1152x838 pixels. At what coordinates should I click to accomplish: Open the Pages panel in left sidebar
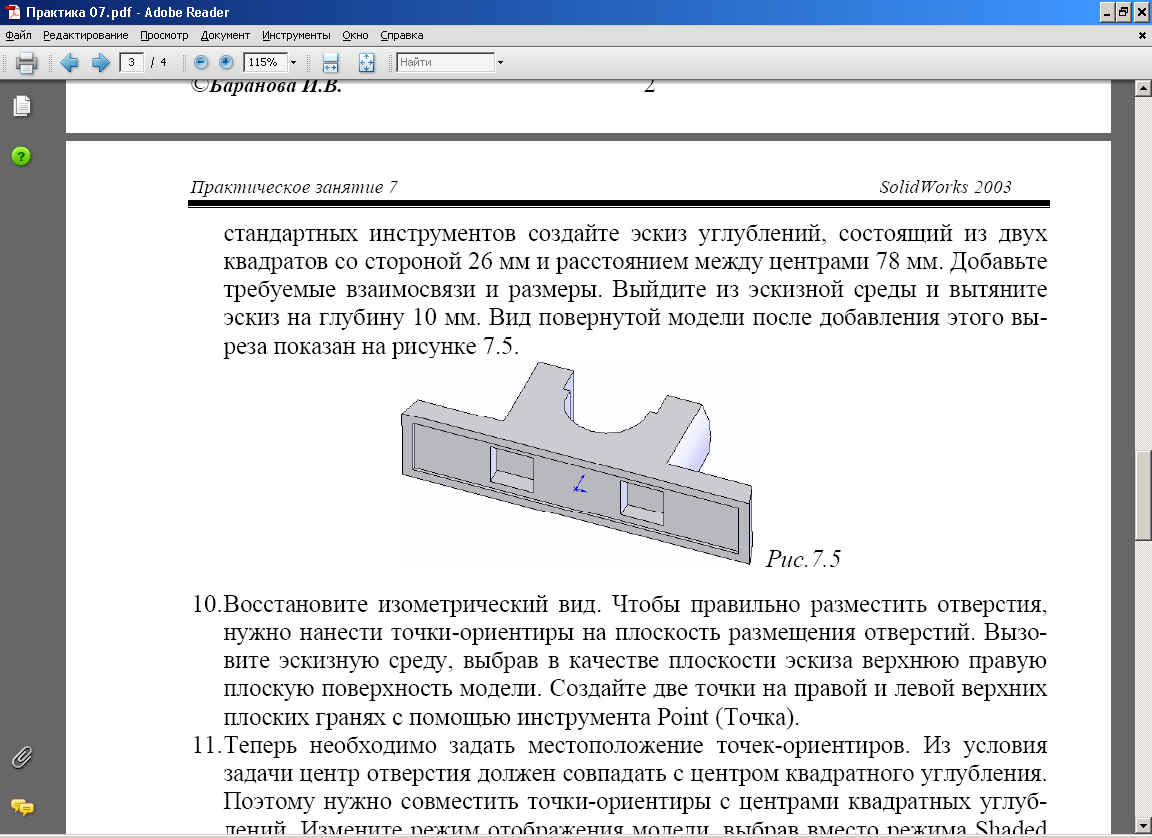(22, 106)
